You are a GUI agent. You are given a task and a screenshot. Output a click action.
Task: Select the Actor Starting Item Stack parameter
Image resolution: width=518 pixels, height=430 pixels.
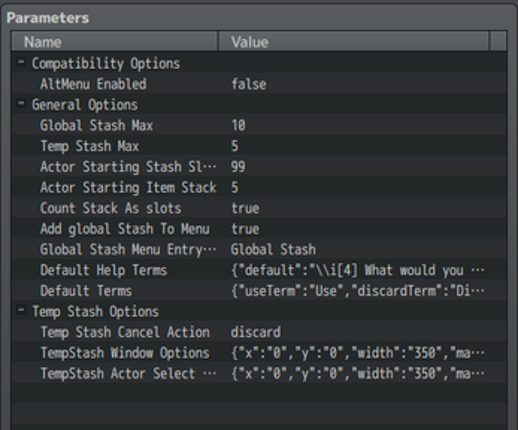pos(128,187)
